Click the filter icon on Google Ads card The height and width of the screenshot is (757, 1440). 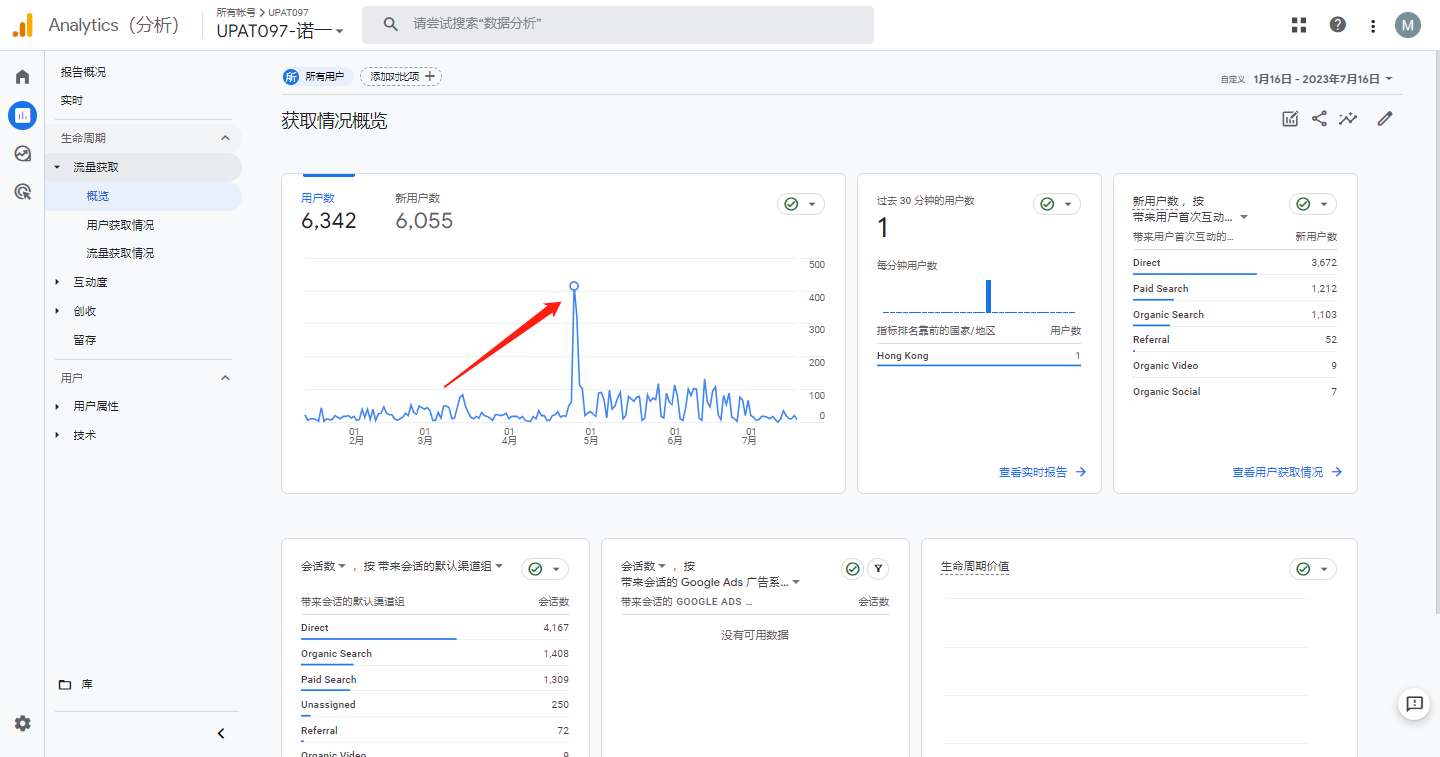click(x=878, y=569)
